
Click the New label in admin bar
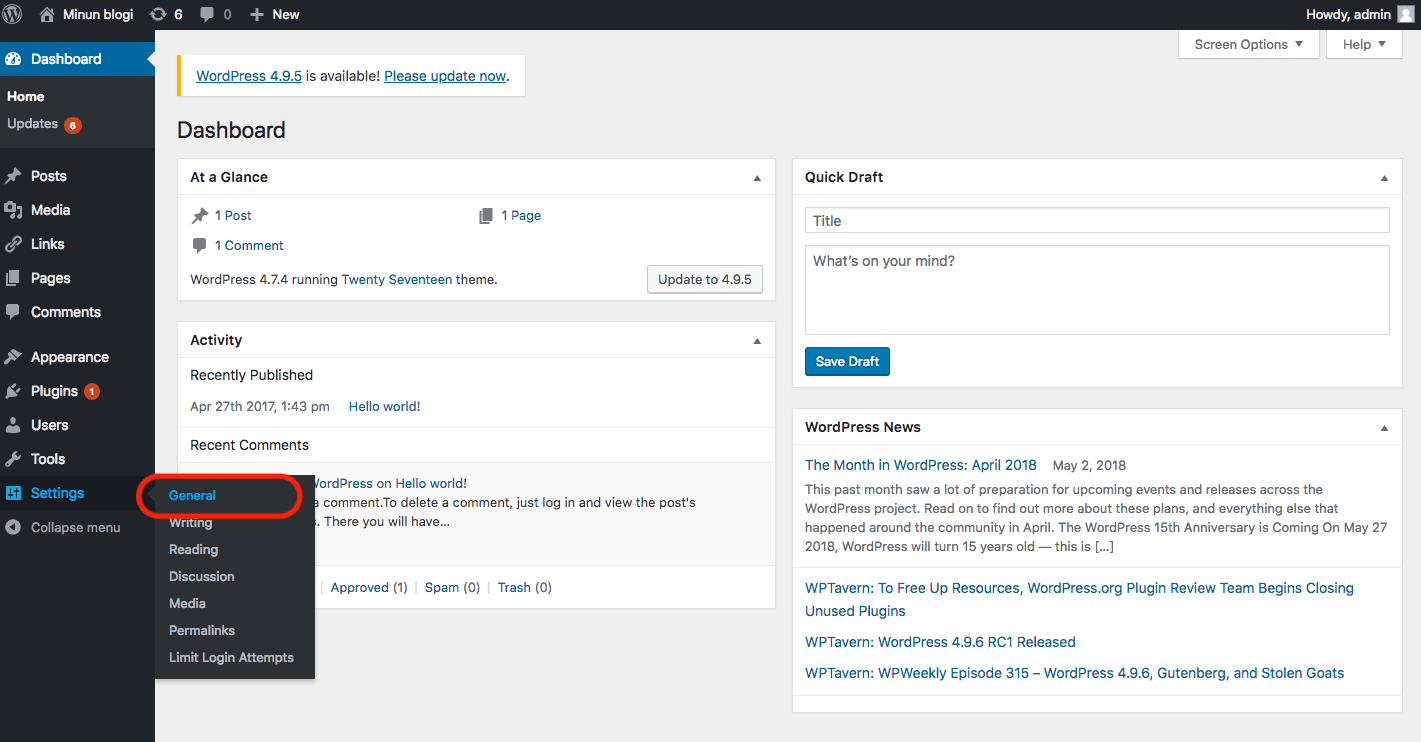[x=286, y=14]
